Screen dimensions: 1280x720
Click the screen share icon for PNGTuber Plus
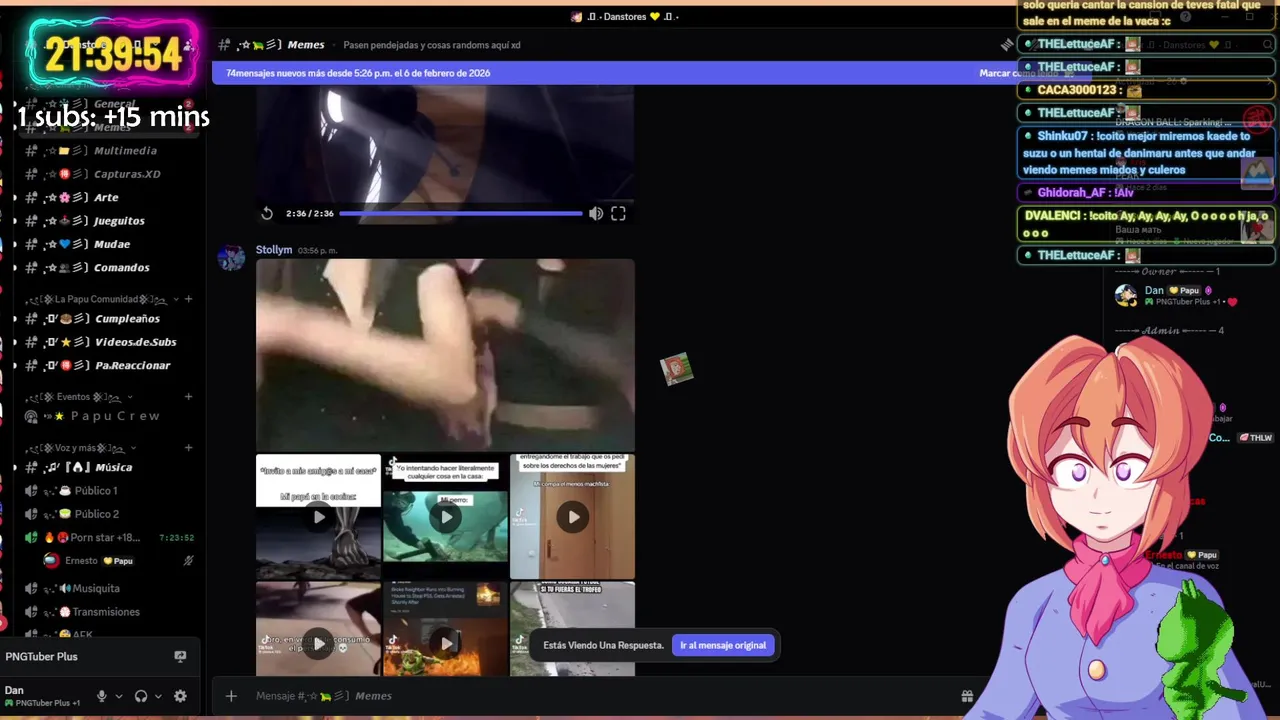coord(180,657)
